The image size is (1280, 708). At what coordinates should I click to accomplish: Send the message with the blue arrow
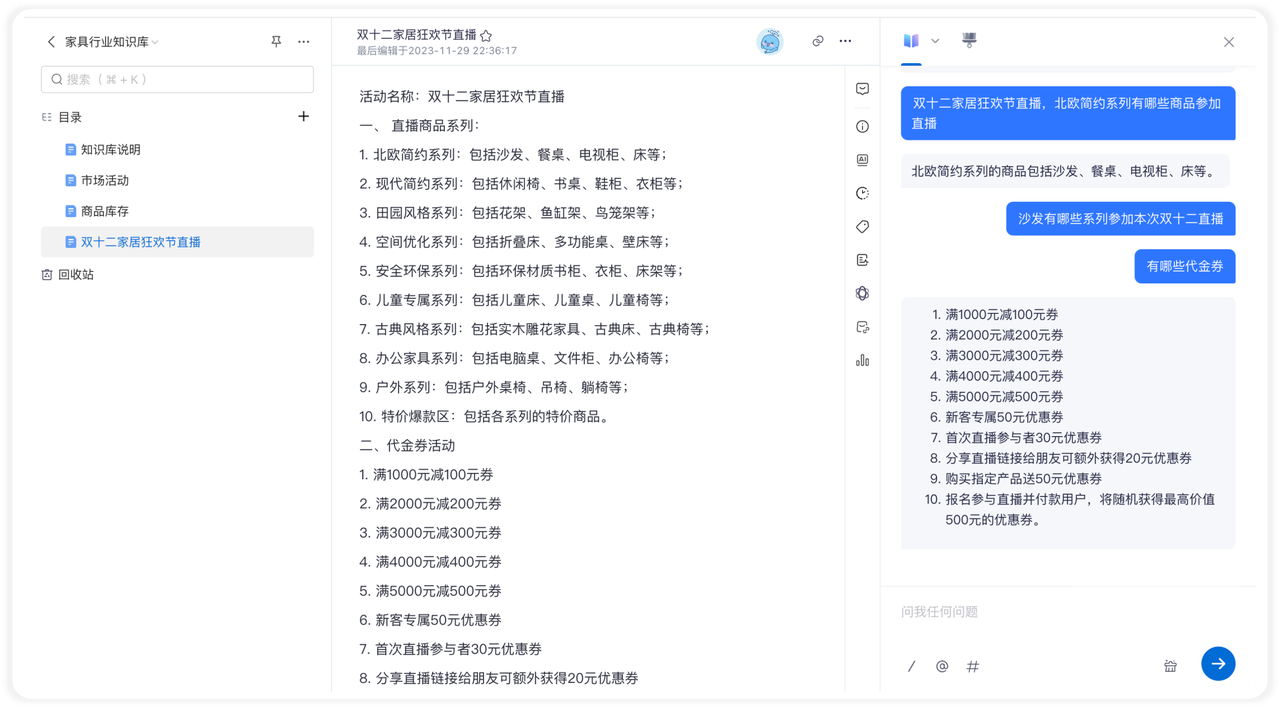[1218, 664]
